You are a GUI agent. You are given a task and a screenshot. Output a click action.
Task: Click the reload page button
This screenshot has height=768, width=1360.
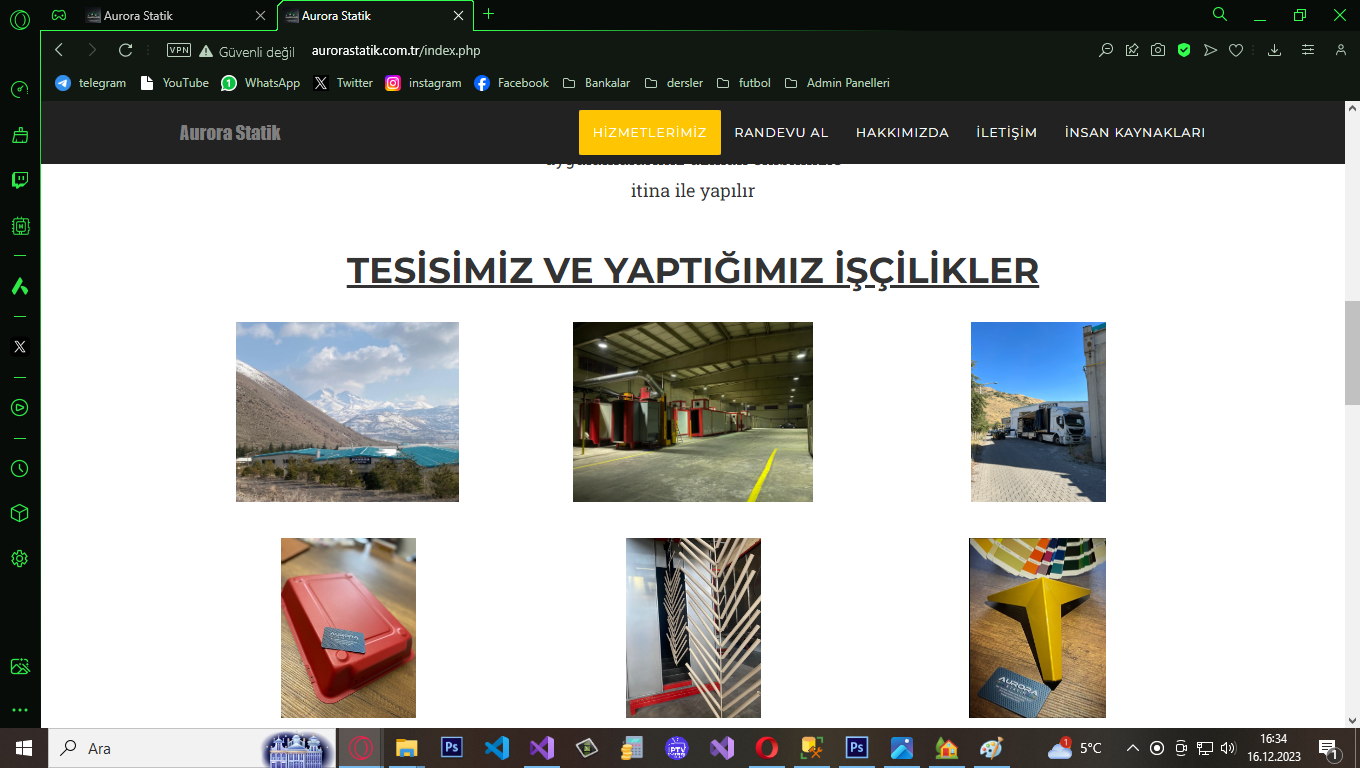tap(125, 50)
